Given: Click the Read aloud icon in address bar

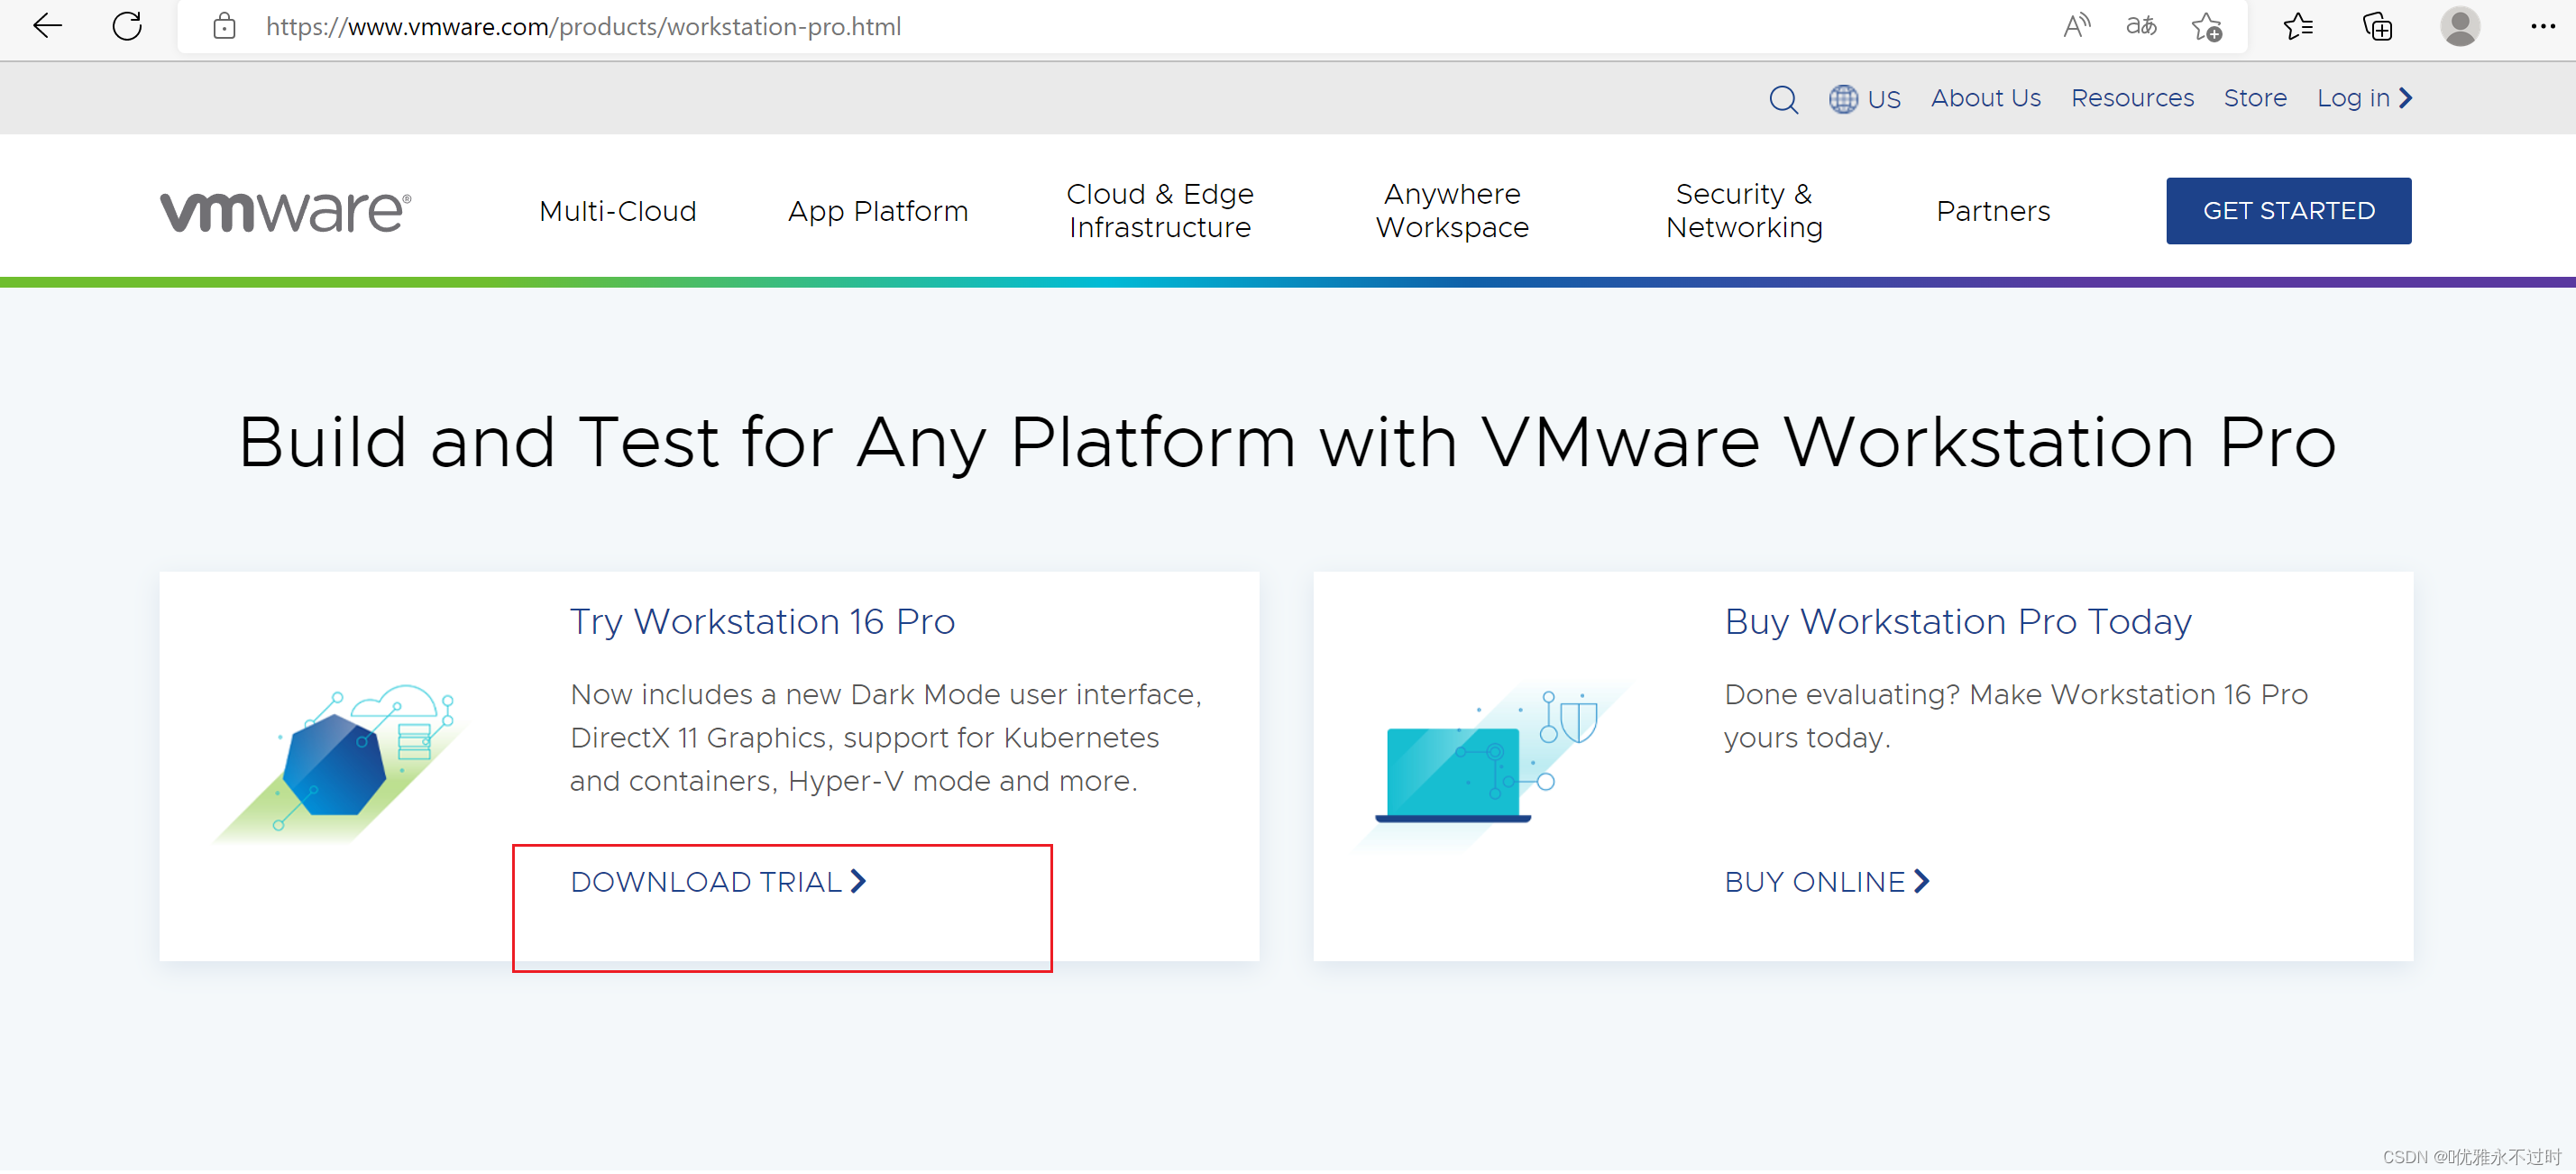Looking at the screenshot, I should tap(2076, 26).
